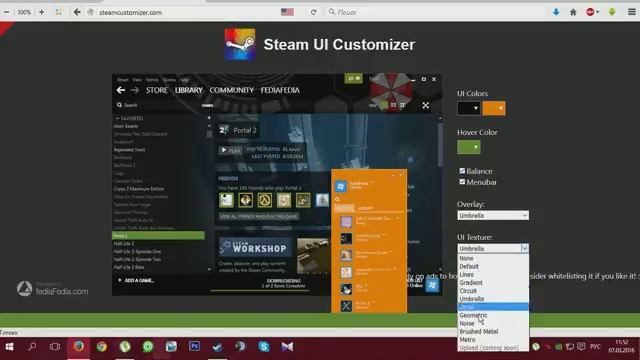Open Firefox from the taskbar
640x360 pixels.
coord(78,347)
